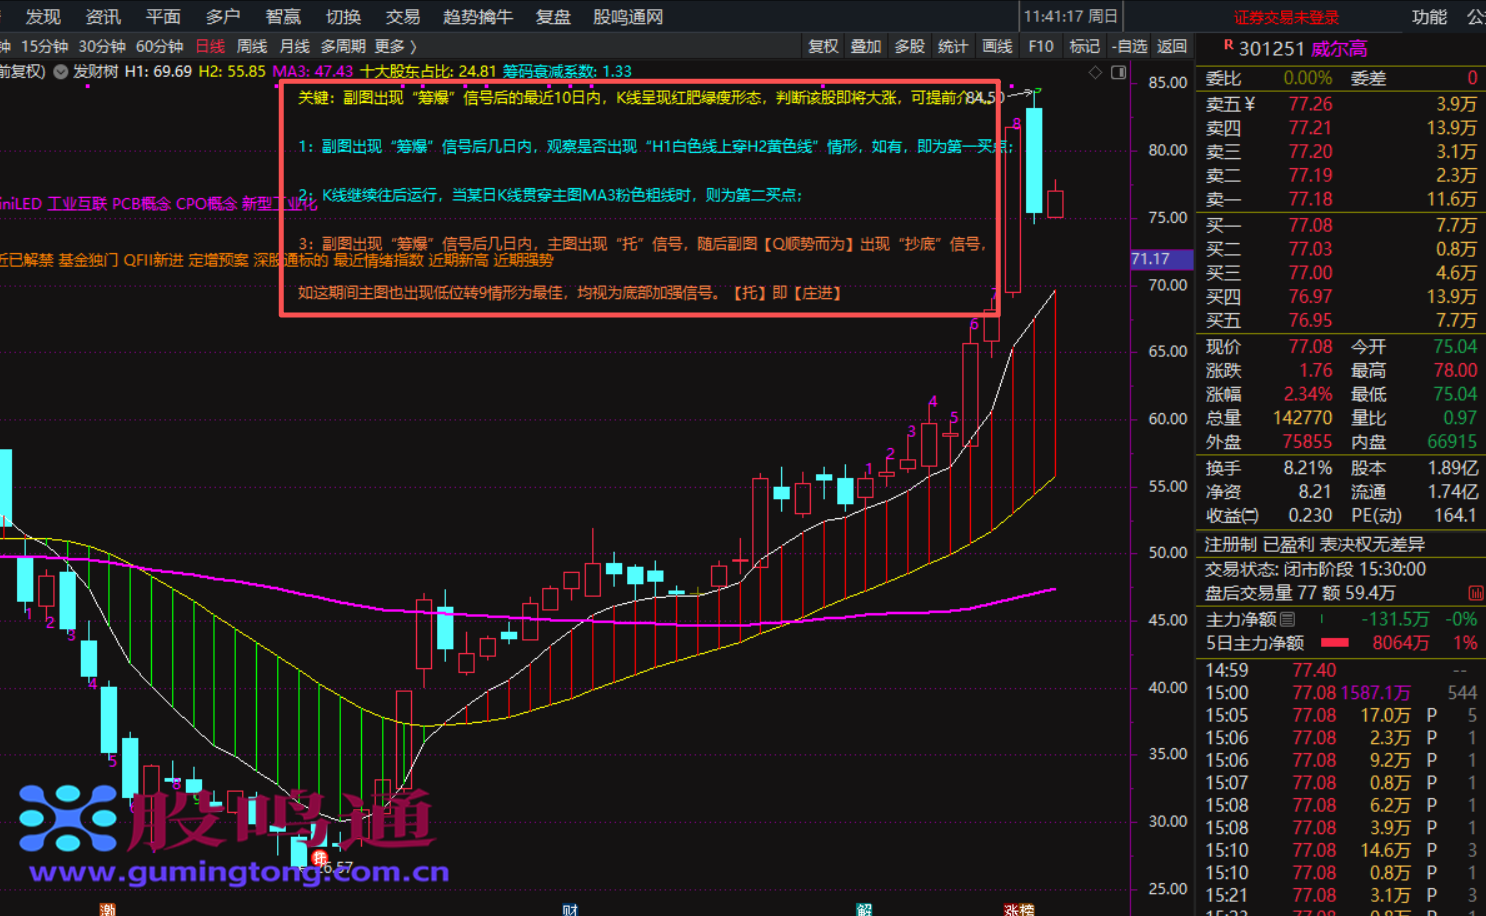Image resolution: width=1486 pixels, height=916 pixels.
Task: Click the 复权 toolbar button
Action: pos(823,46)
